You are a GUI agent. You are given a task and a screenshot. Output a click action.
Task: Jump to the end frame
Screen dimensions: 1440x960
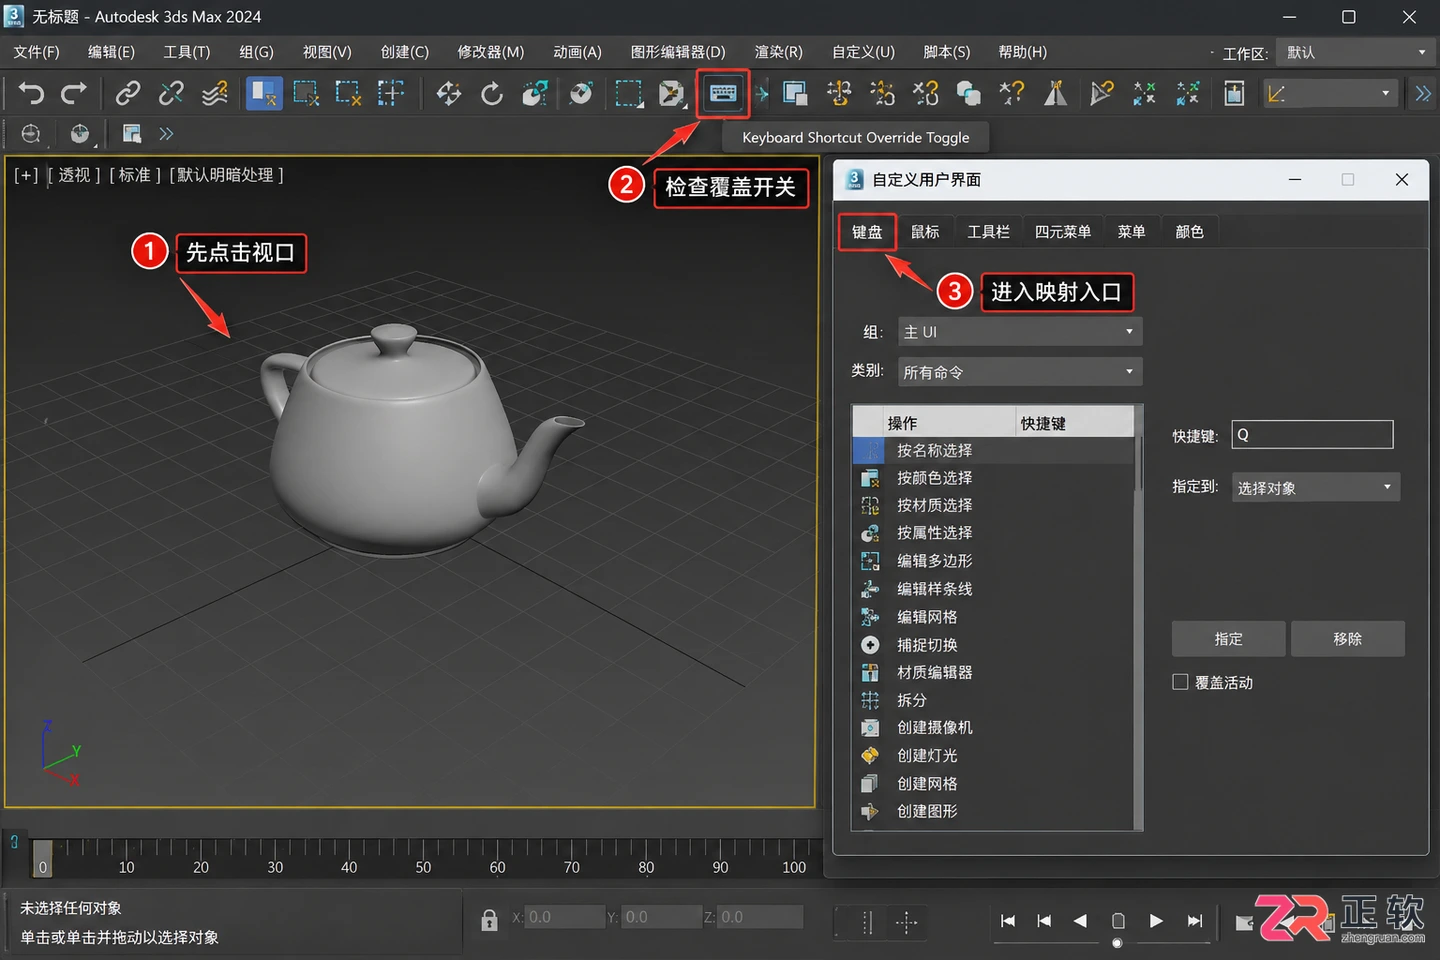tap(1195, 921)
